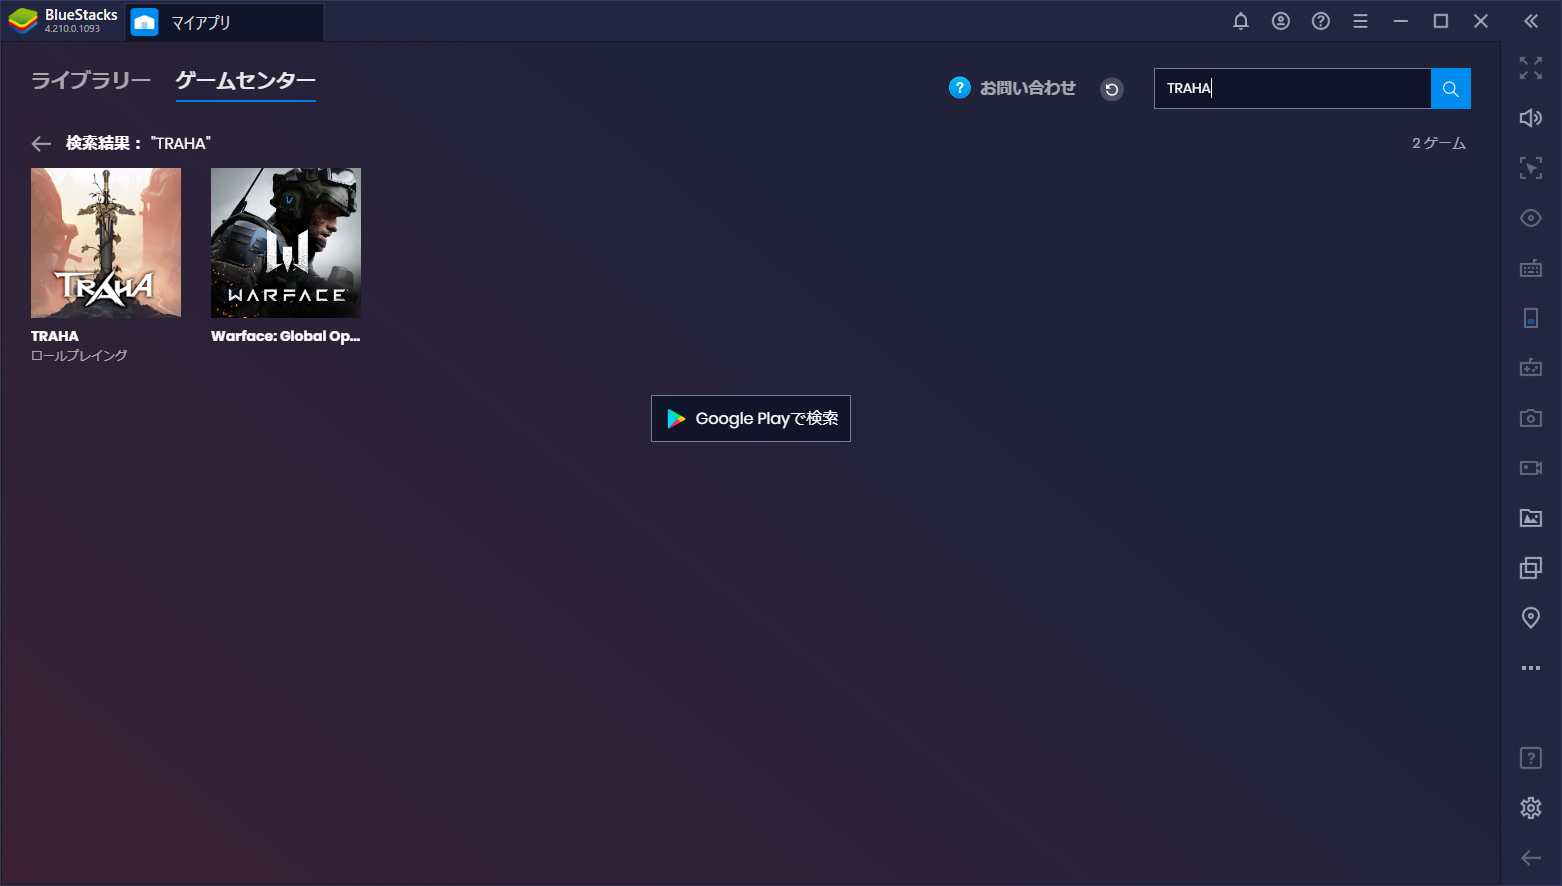The image size is (1562, 886).
Task: Minimize the BlueStacks window
Action: point(1401,21)
